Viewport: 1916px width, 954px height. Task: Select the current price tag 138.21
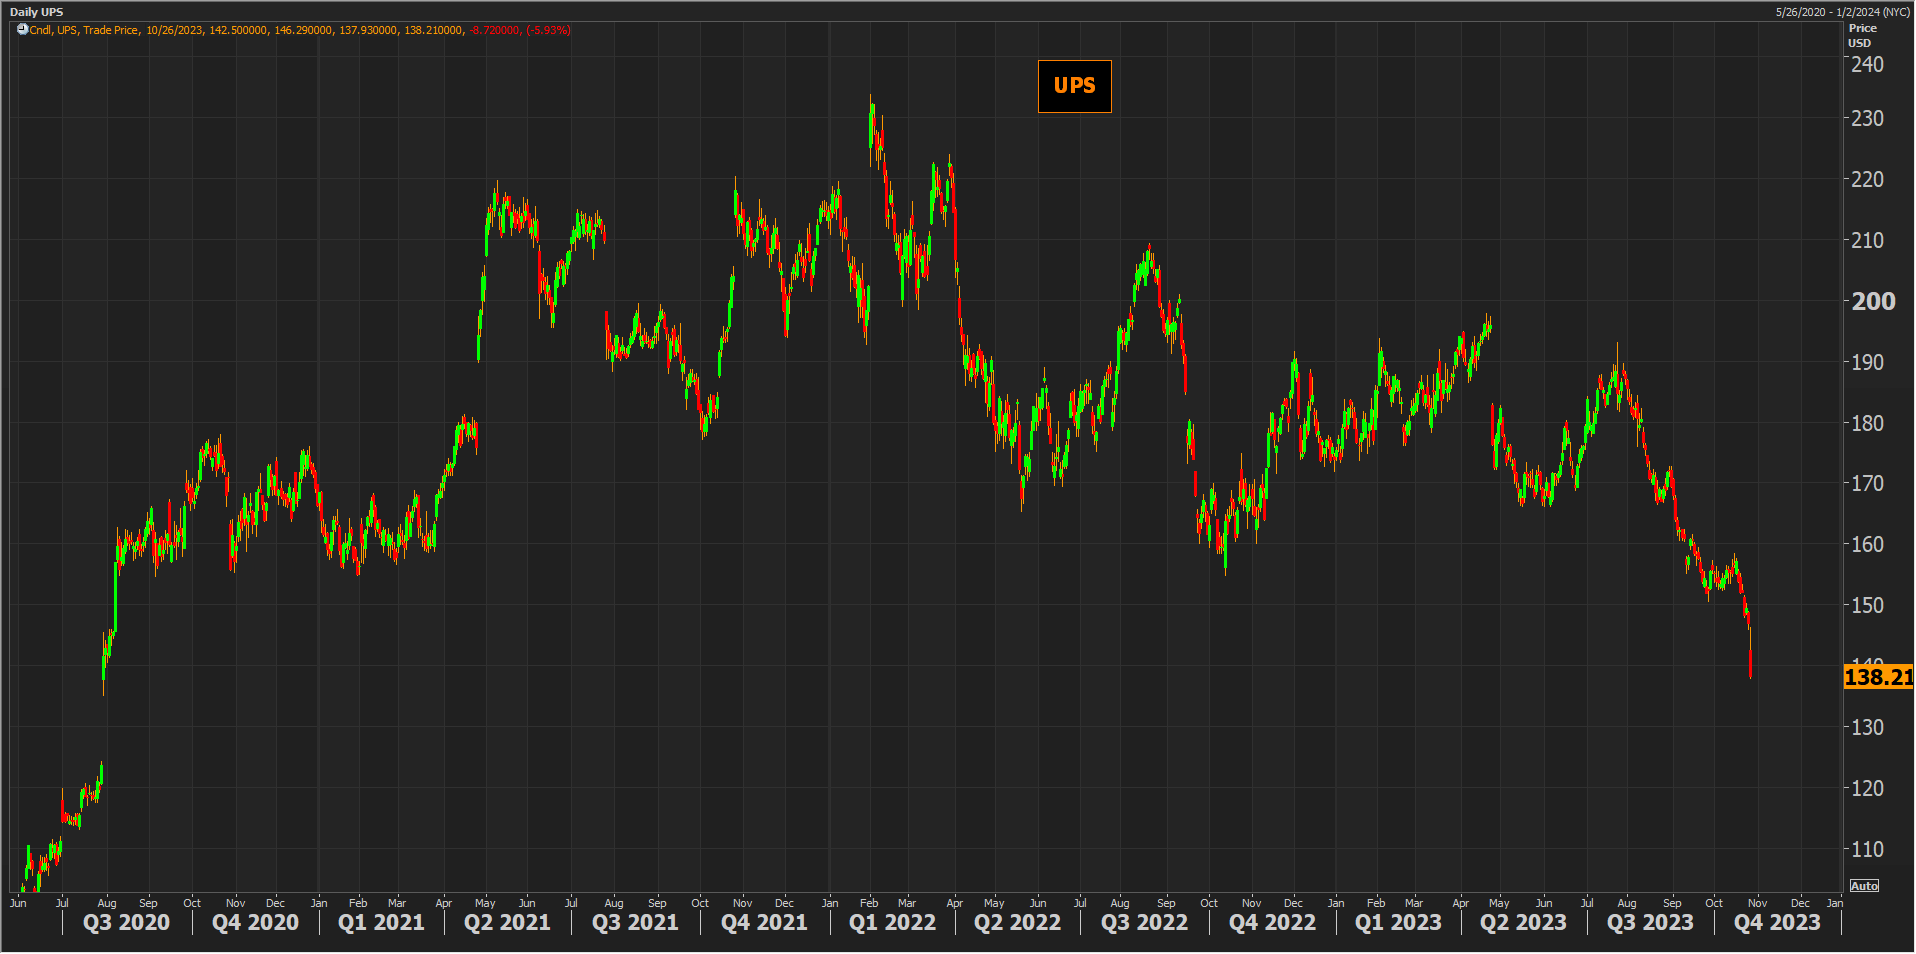pyautogui.click(x=1877, y=677)
